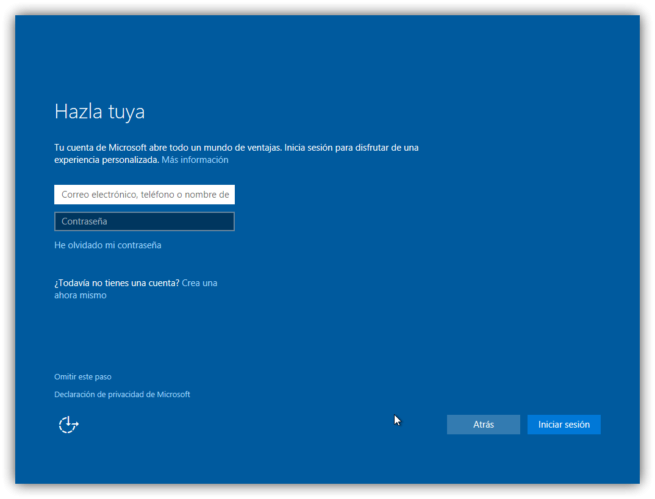Sign in with Iniciar sesión

[x=564, y=425]
